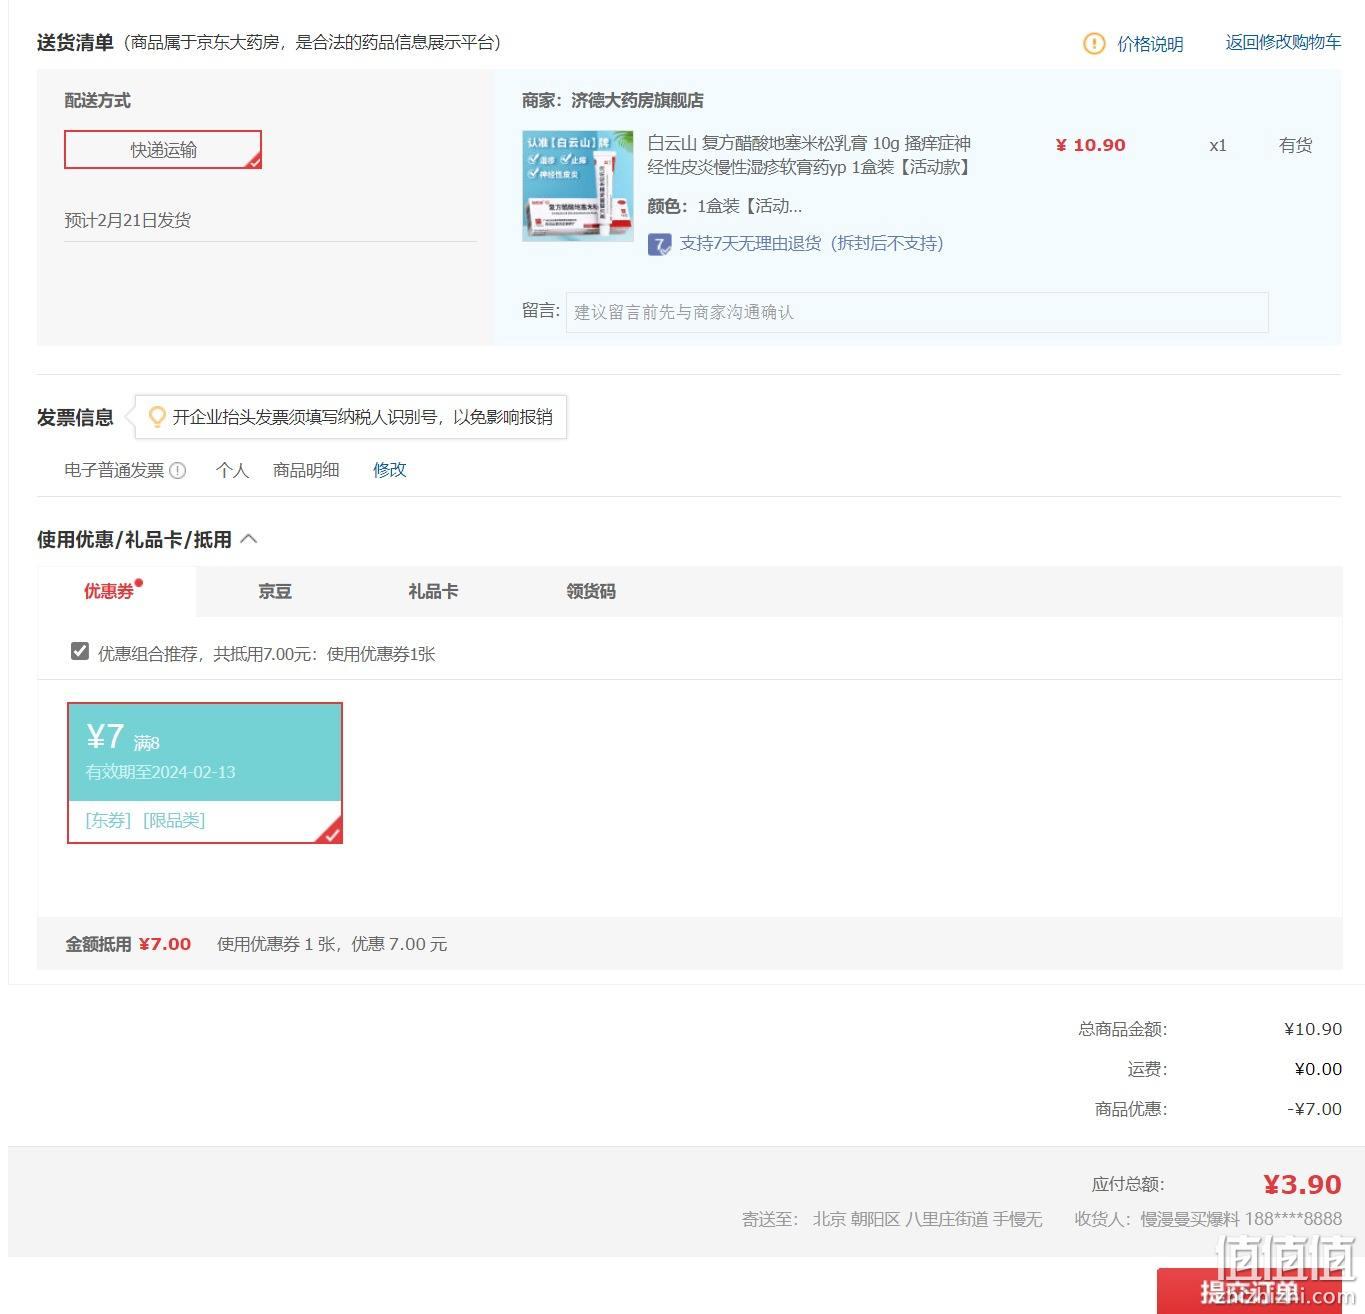Click the 寄送至 北京 朝阳区 address text
Viewport: 1365px width, 1314px height.
(x=892, y=1219)
